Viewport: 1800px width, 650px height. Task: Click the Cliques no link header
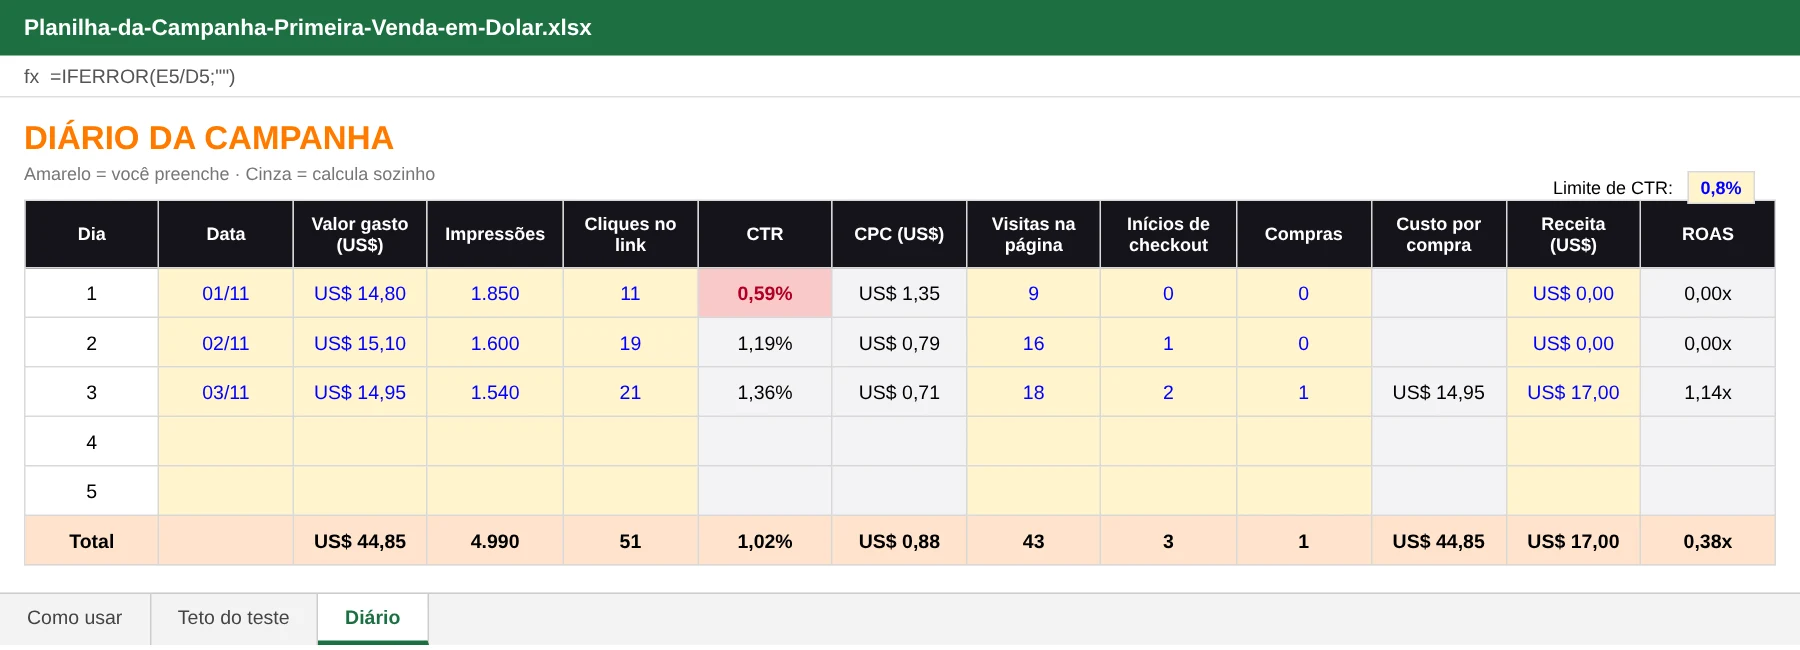point(630,234)
